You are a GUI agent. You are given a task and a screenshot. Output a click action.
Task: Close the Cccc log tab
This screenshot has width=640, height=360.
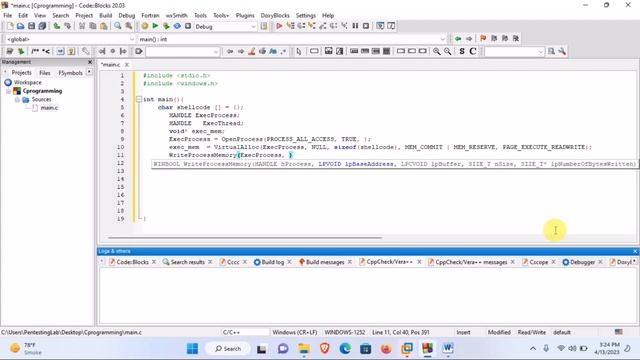pyautogui.click(x=245, y=262)
